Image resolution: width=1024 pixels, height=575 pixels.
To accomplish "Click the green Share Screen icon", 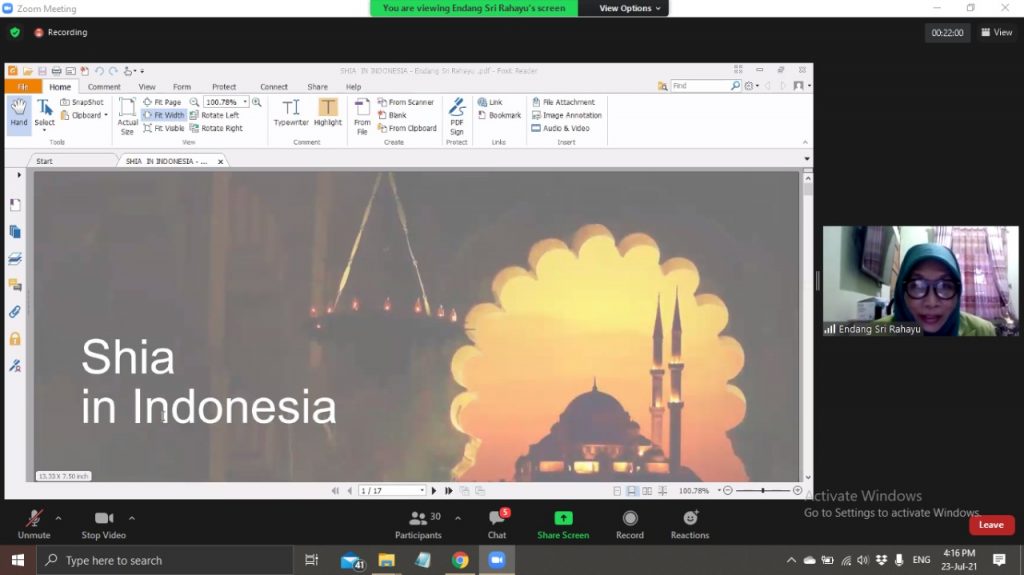I will (563, 518).
